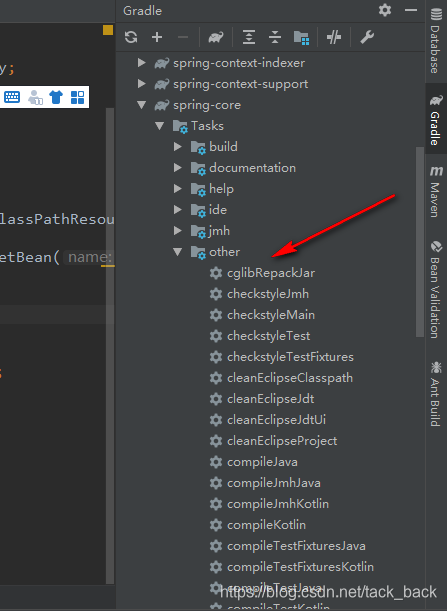Image resolution: width=447 pixels, height=611 pixels.
Task: Click the build folder gear icon
Action: (198, 147)
